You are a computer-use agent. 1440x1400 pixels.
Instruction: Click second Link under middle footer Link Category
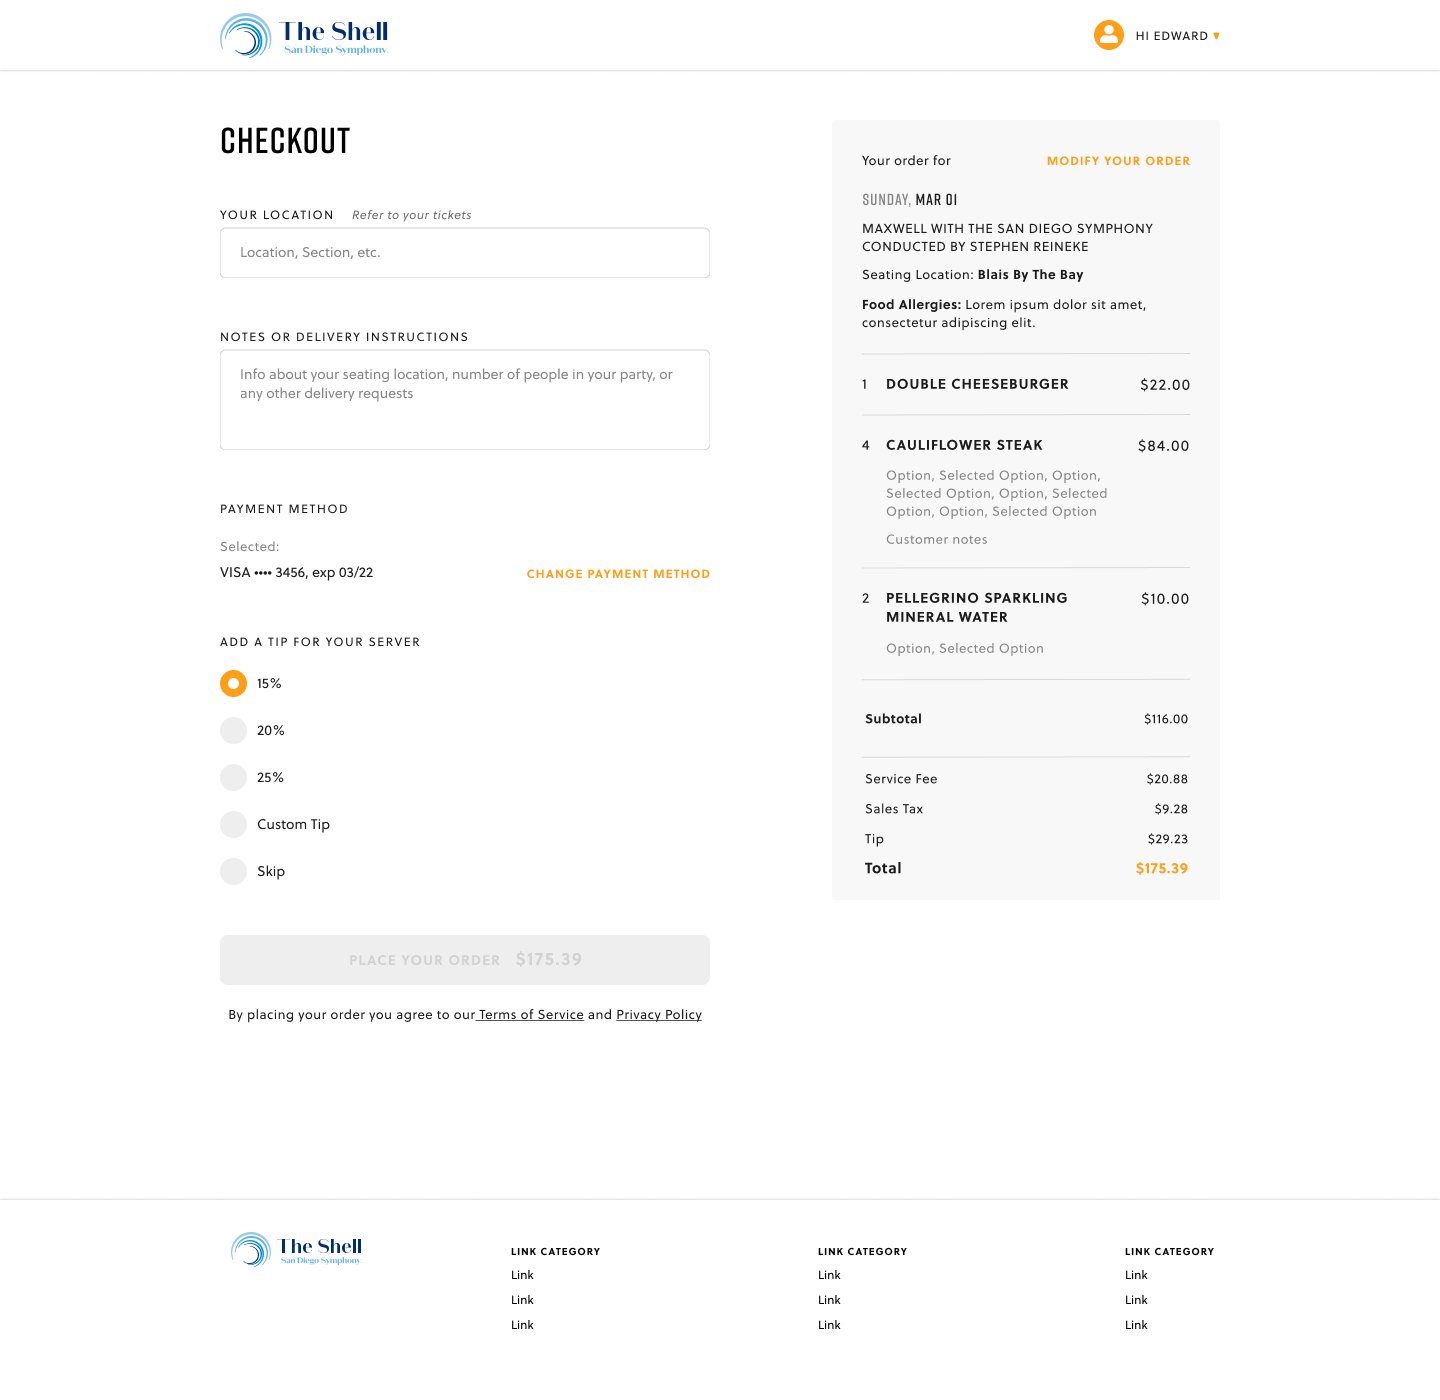pos(829,1300)
